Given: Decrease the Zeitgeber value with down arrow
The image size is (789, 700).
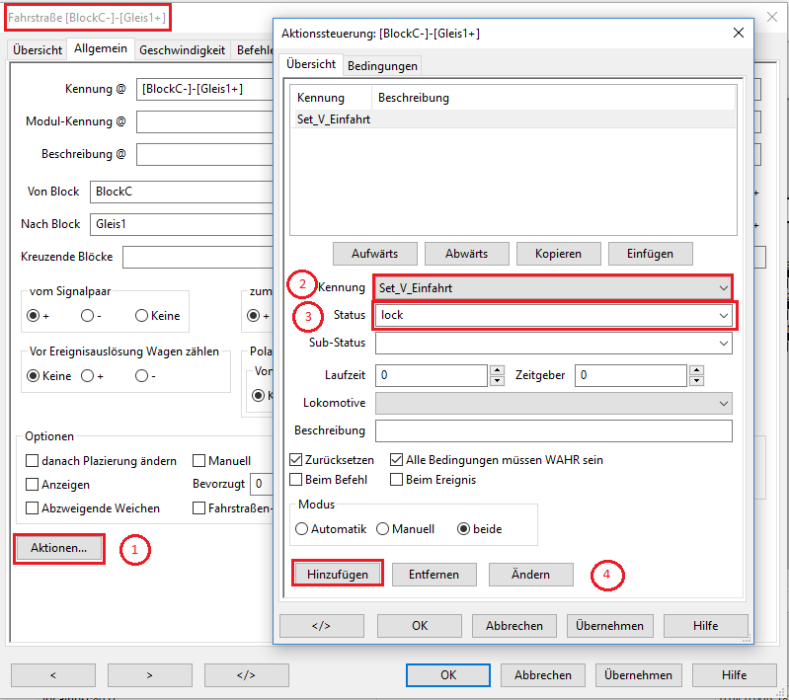Looking at the screenshot, I should coord(693,382).
